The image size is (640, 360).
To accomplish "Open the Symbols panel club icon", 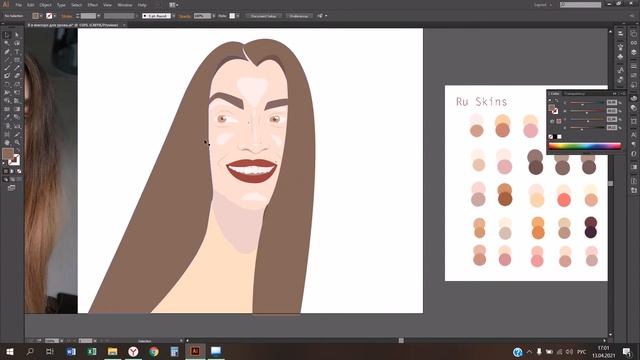I will 620,56.
